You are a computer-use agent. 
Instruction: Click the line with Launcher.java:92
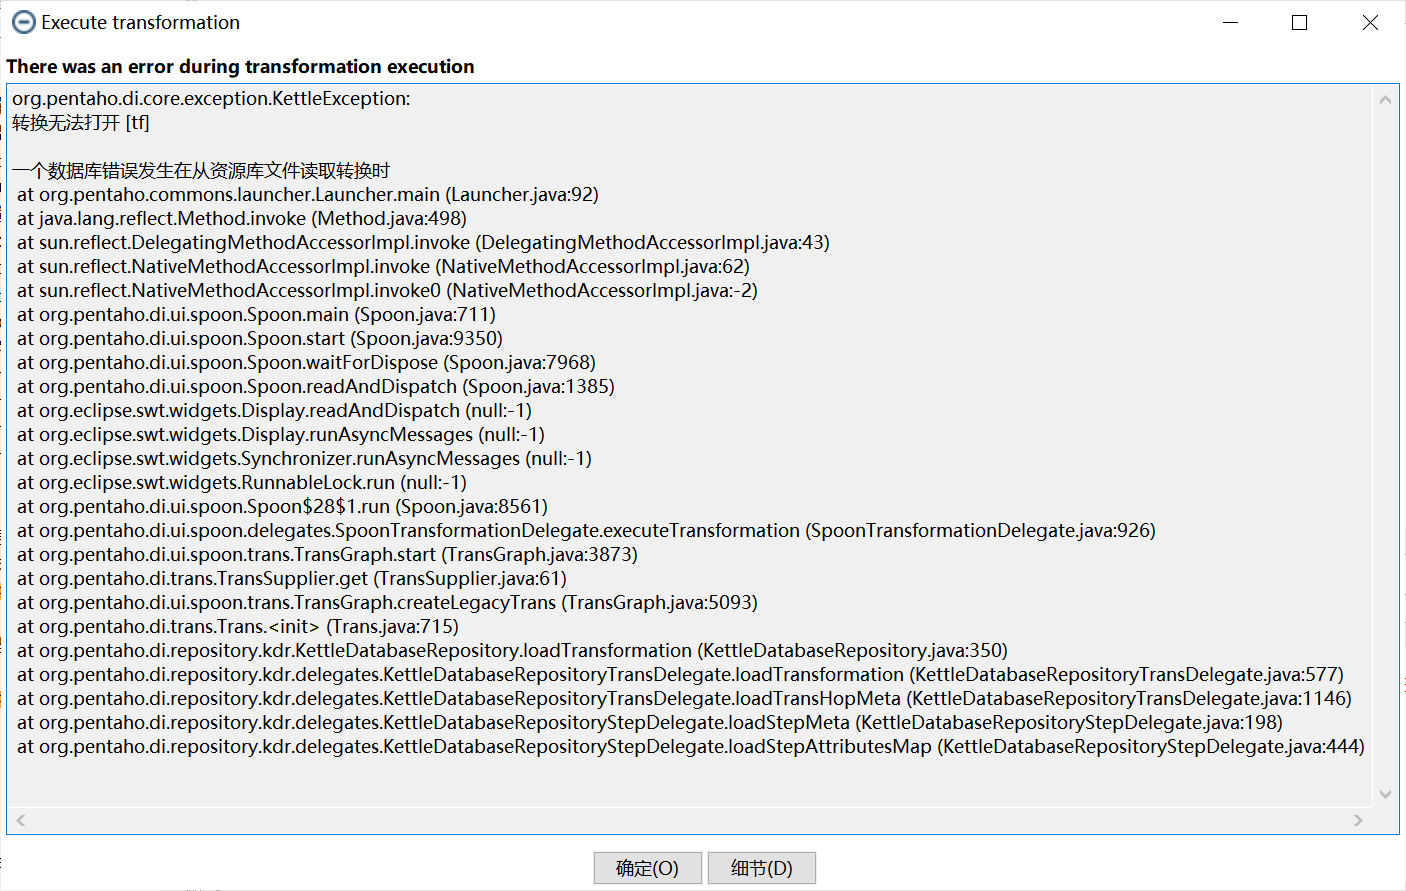click(x=308, y=195)
